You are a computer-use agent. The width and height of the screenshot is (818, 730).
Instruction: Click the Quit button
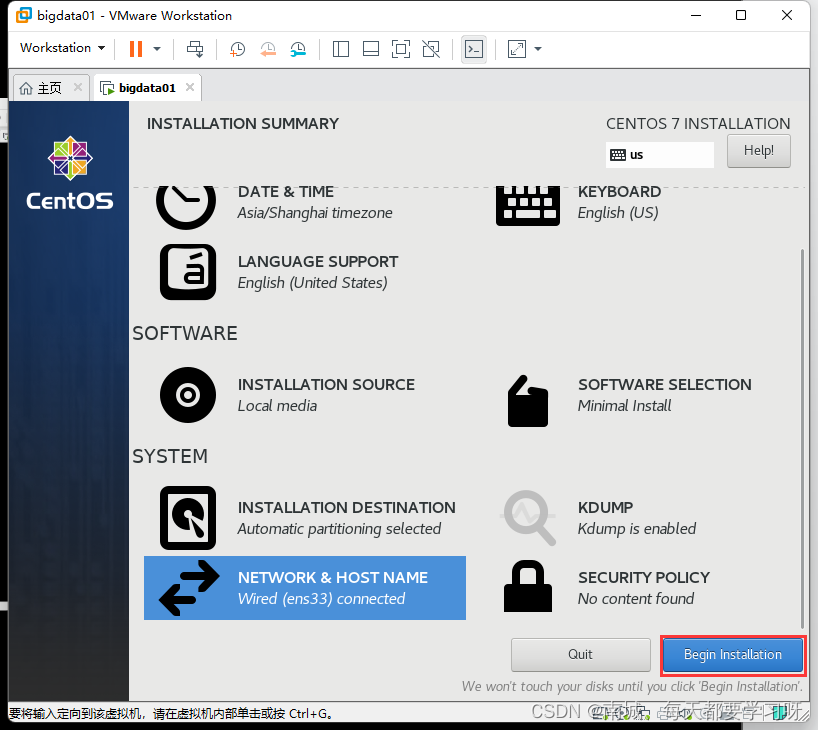coord(581,654)
